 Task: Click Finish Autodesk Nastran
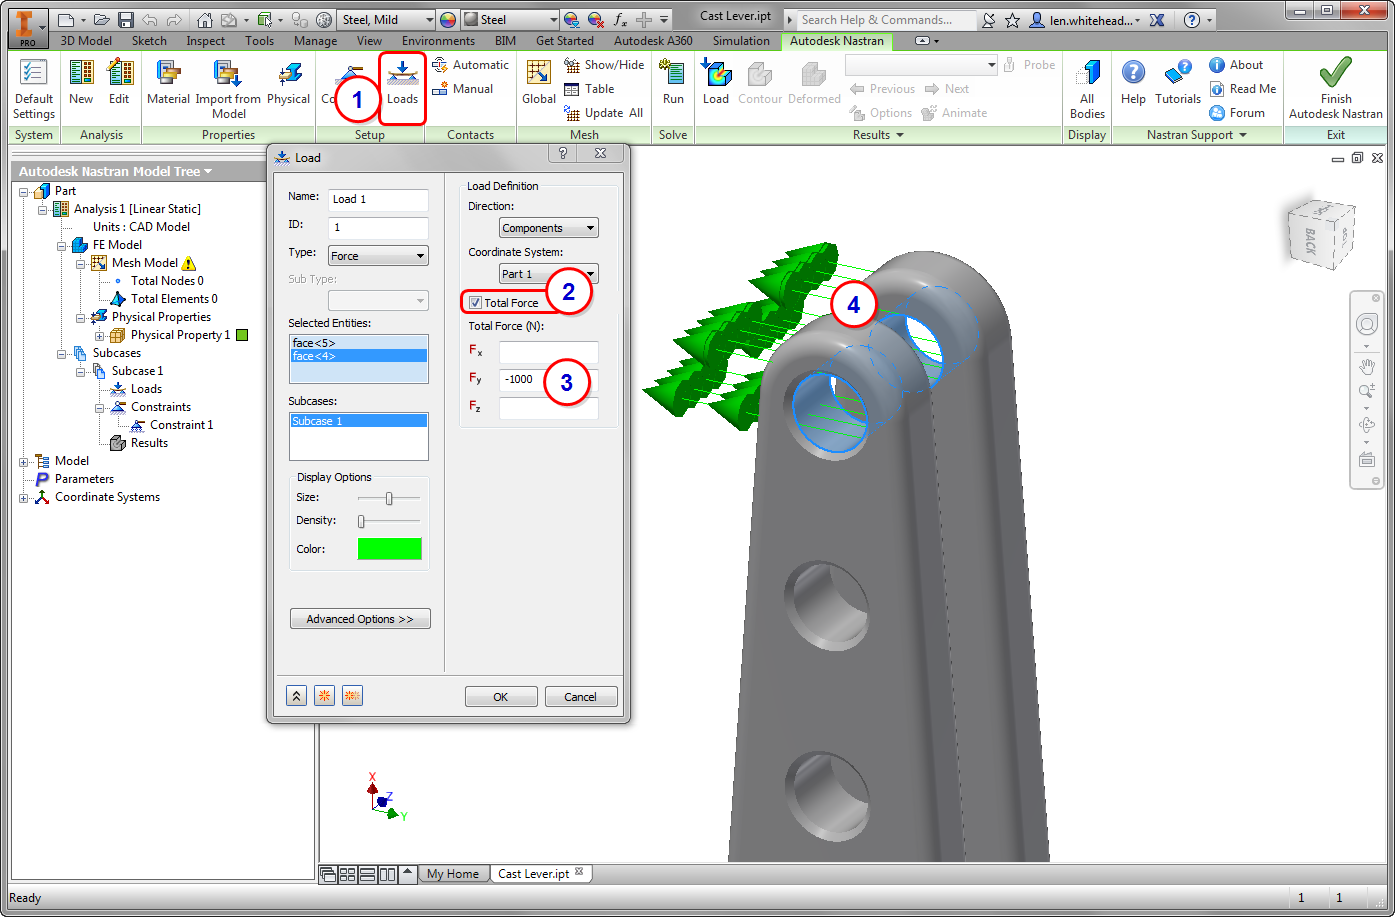point(1336,89)
